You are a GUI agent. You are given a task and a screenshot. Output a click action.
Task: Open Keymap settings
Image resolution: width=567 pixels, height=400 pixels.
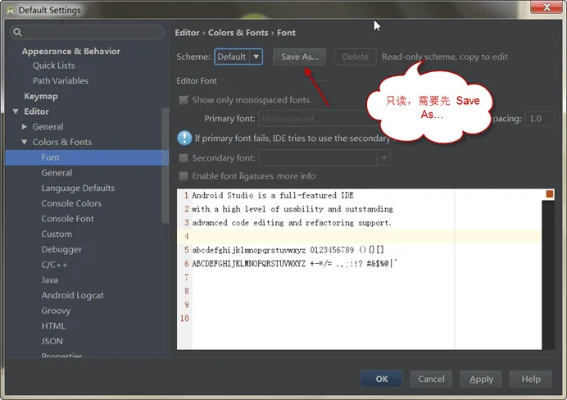coord(41,96)
